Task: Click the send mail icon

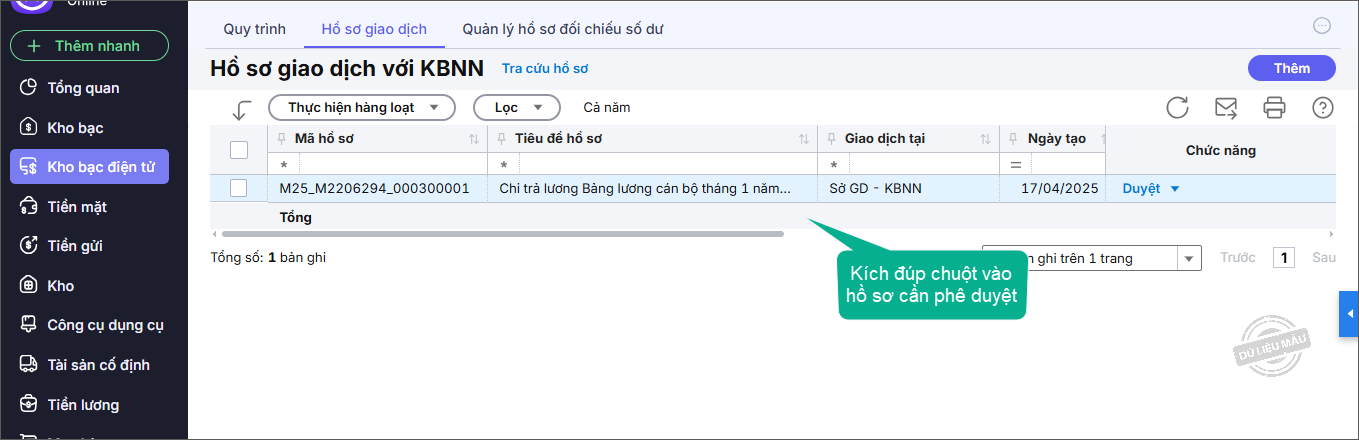Action: (1225, 107)
